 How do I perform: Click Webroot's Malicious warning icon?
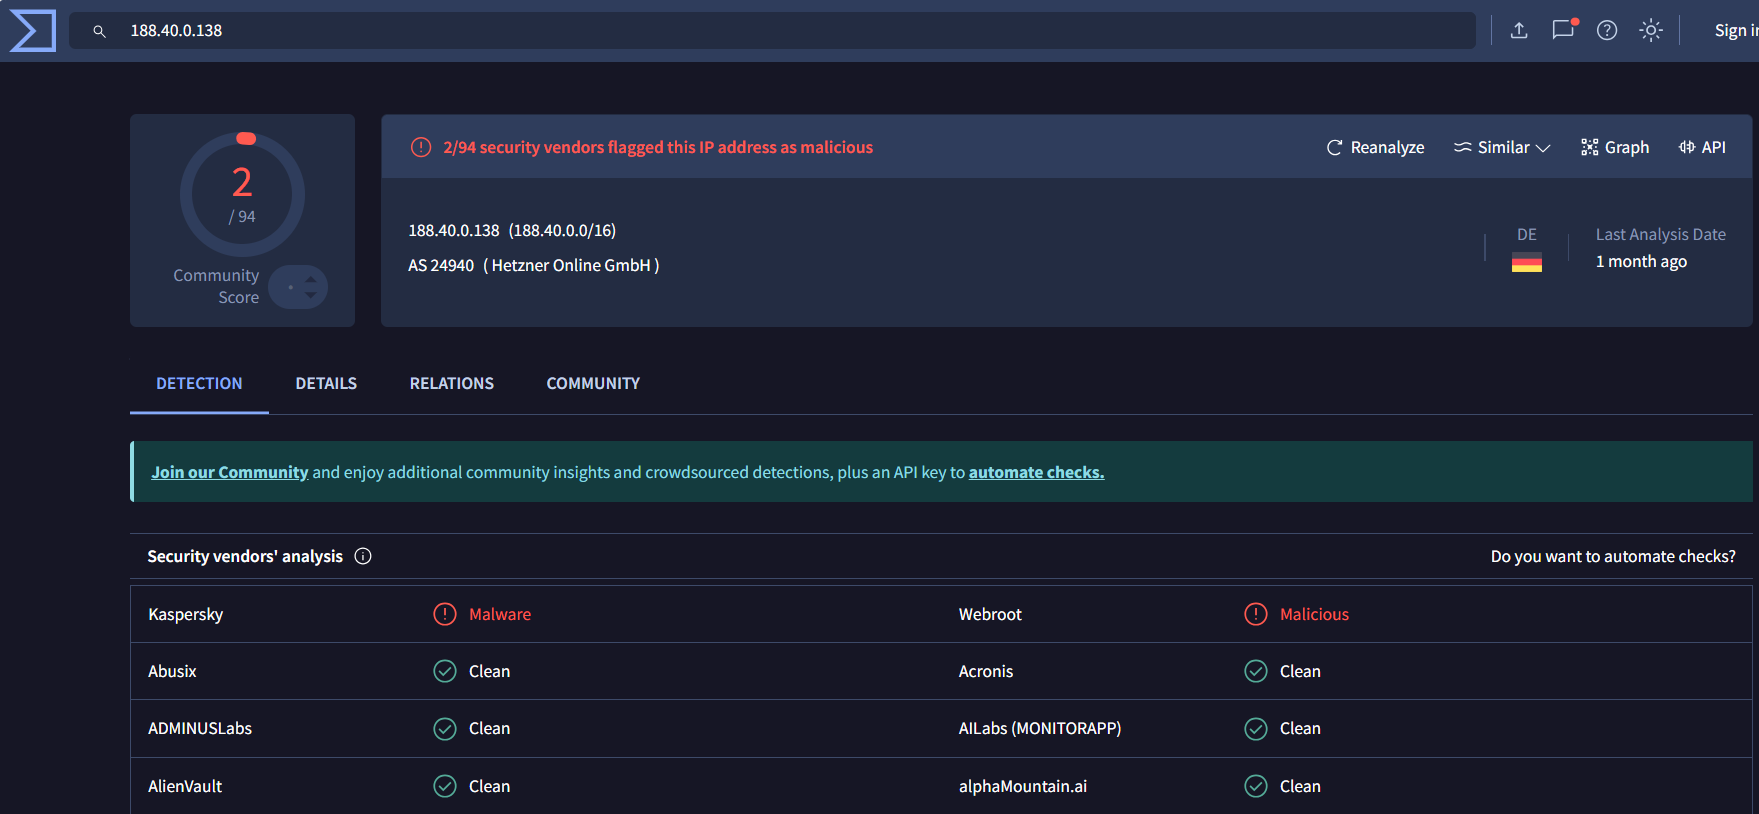1256,614
